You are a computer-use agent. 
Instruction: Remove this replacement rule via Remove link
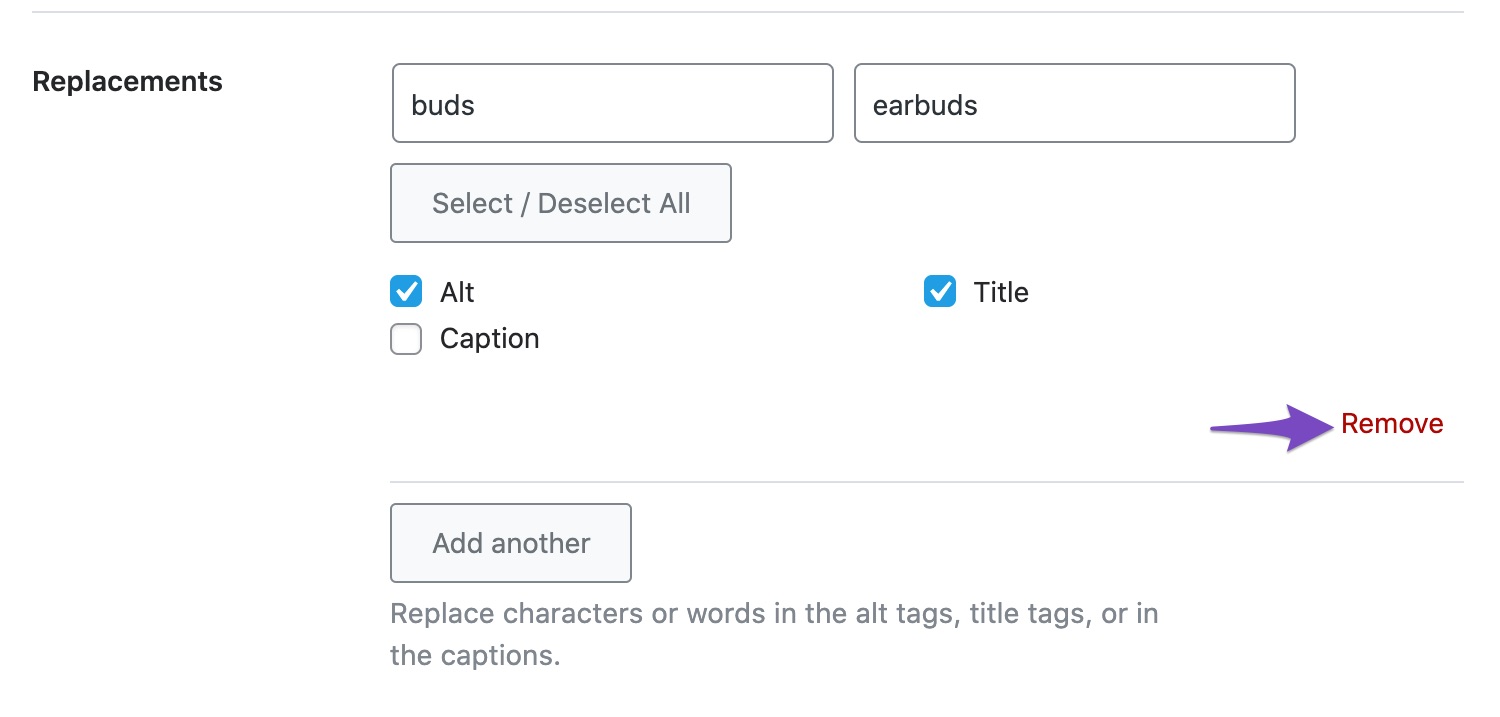[1392, 424]
